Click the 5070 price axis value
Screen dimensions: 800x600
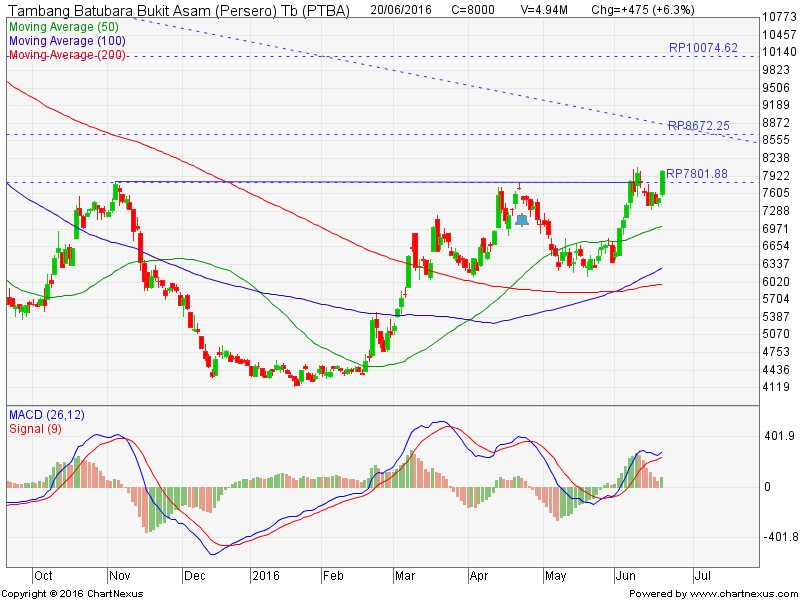pos(776,334)
